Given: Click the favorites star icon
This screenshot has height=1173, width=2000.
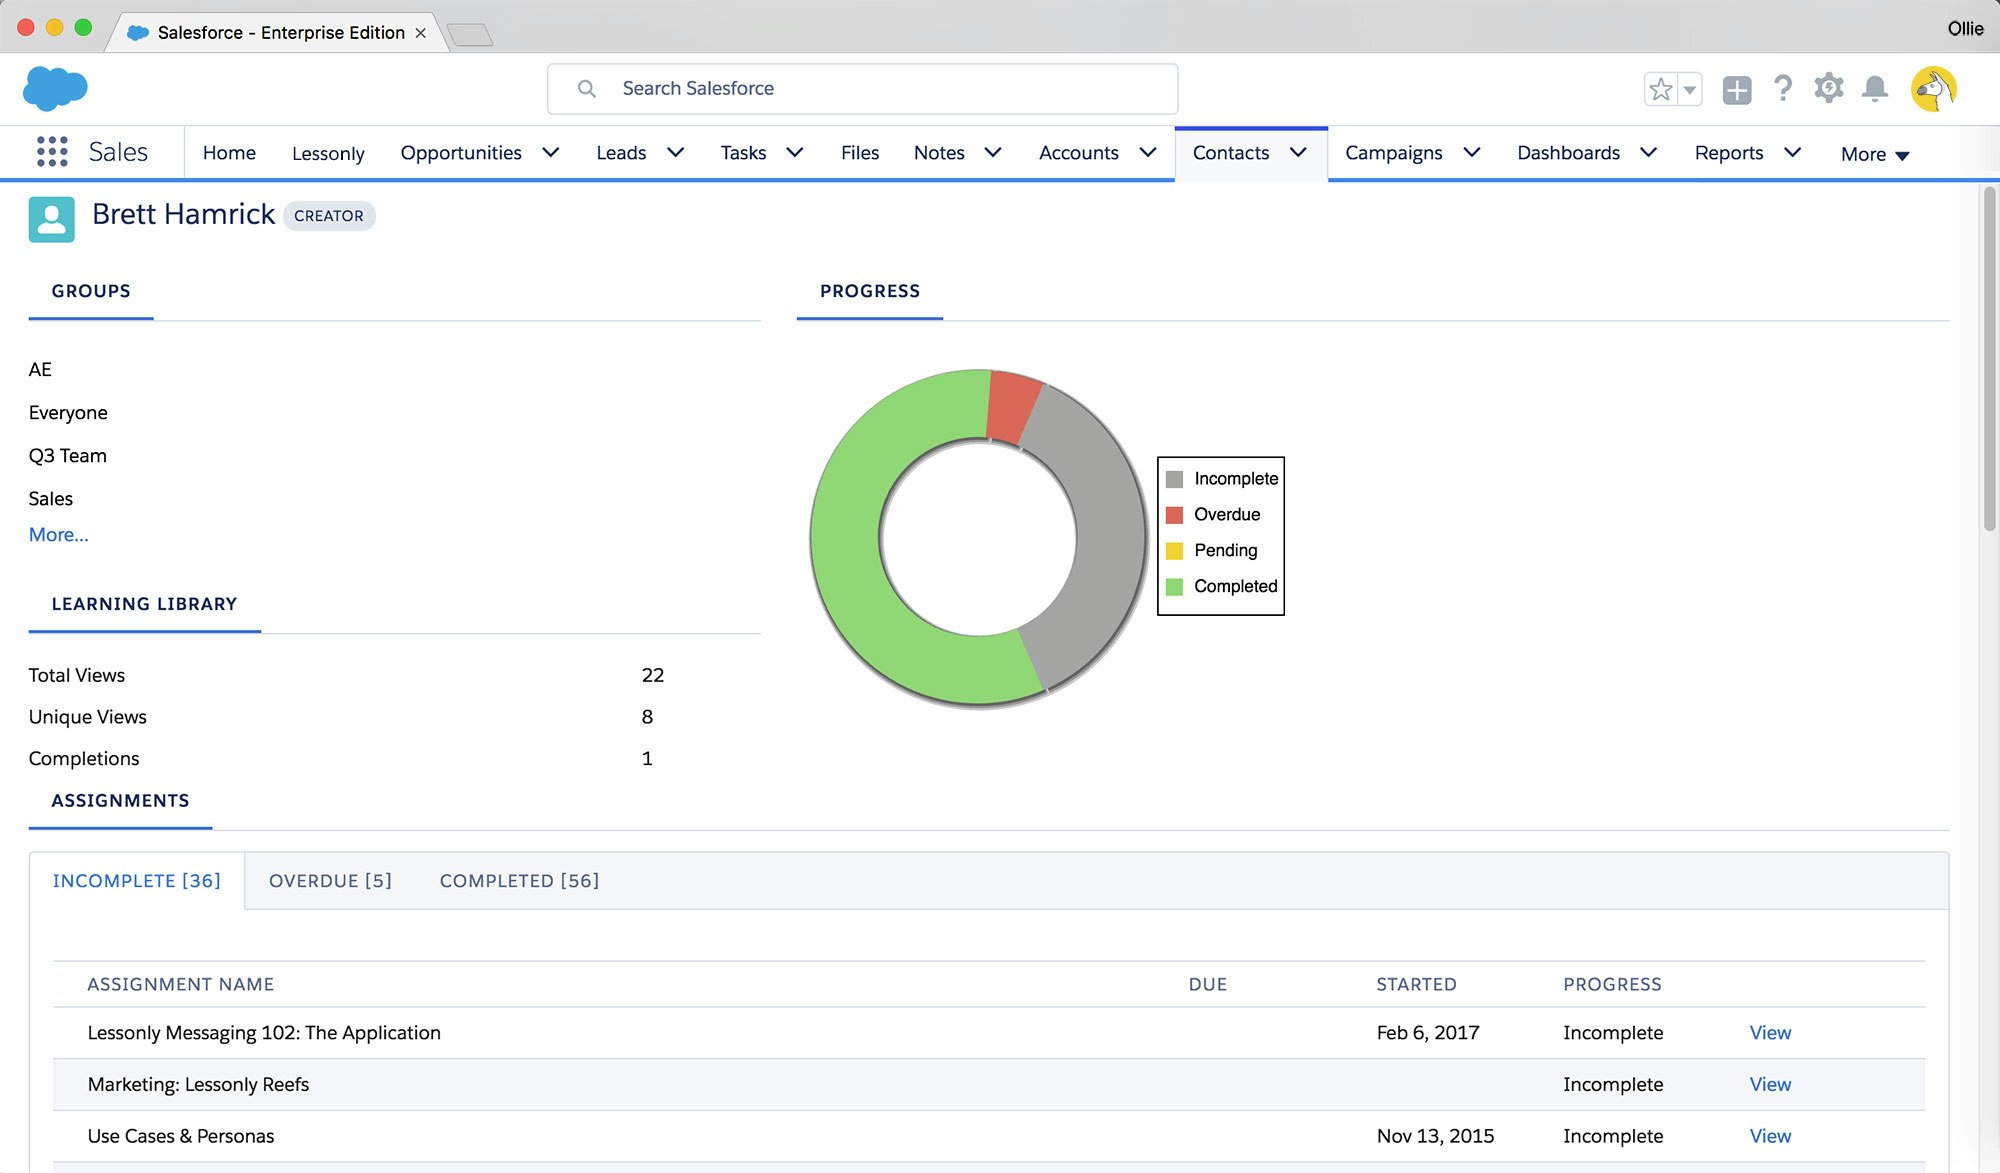Looking at the screenshot, I should pos(1661,89).
